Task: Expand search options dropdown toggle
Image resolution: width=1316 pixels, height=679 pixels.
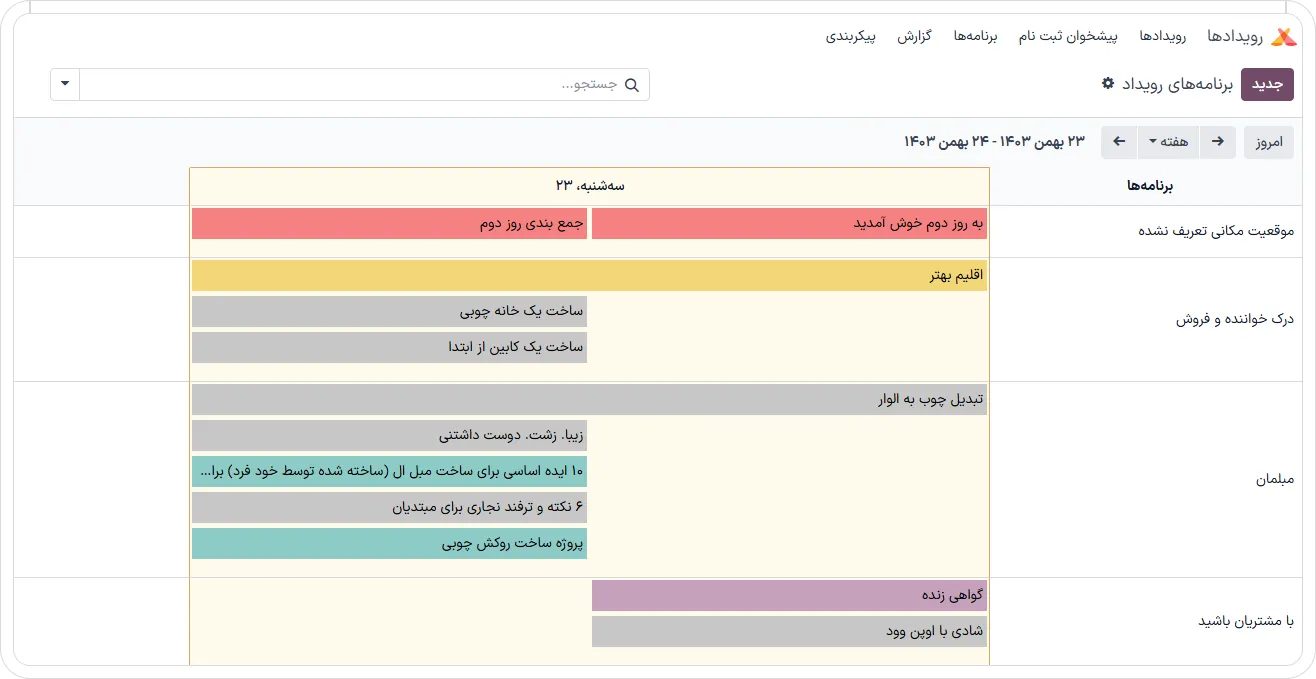Action: click(x=65, y=84)
